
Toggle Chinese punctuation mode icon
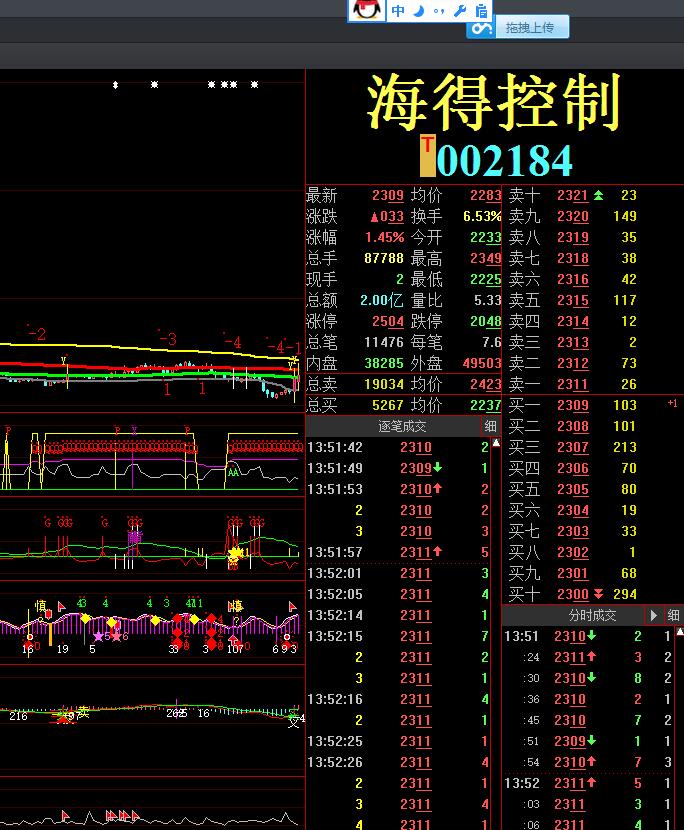pyautogui.click(x=439, y=11)
